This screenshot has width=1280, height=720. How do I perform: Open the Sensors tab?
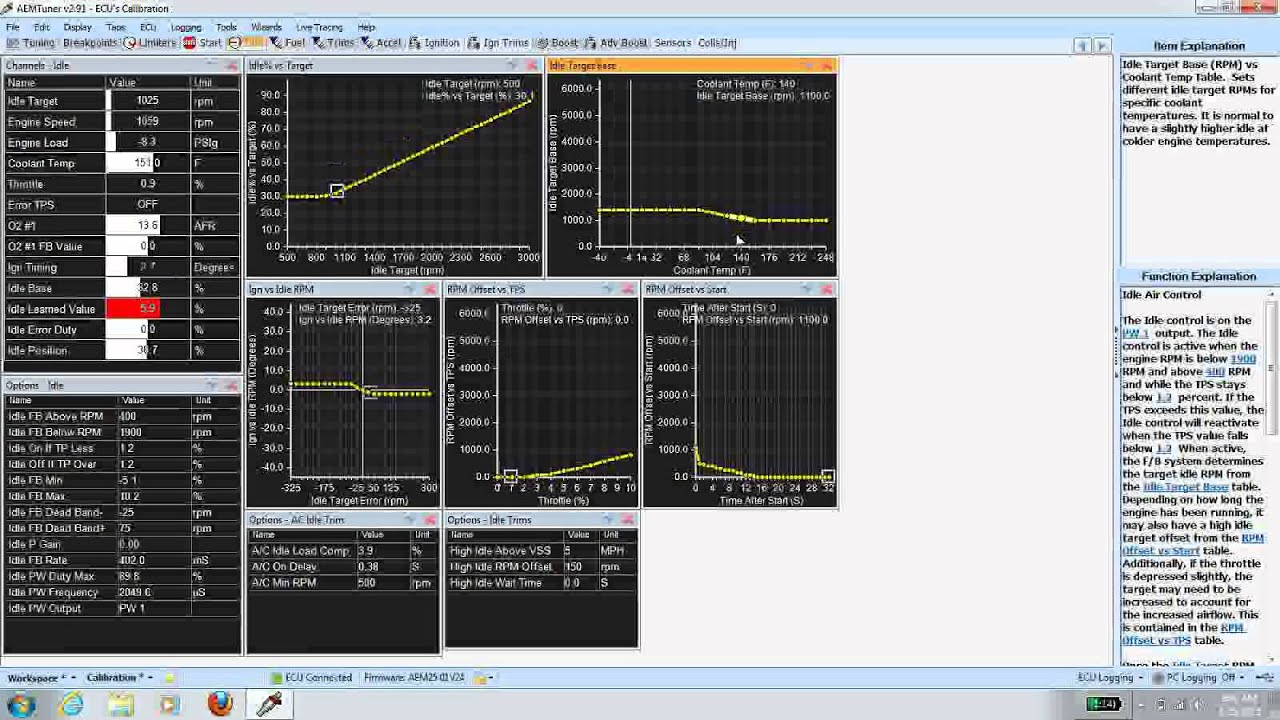click(x=673, y=43)
